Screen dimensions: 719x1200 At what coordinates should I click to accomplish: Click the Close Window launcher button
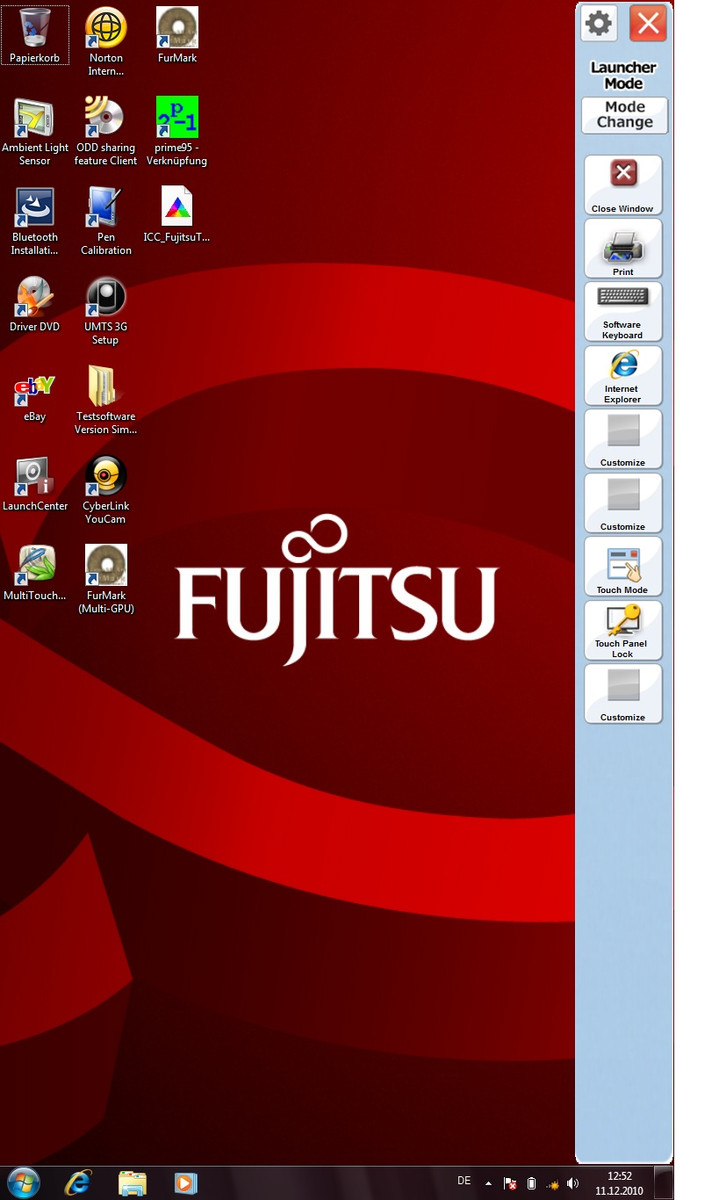click(x=623, y=185)
